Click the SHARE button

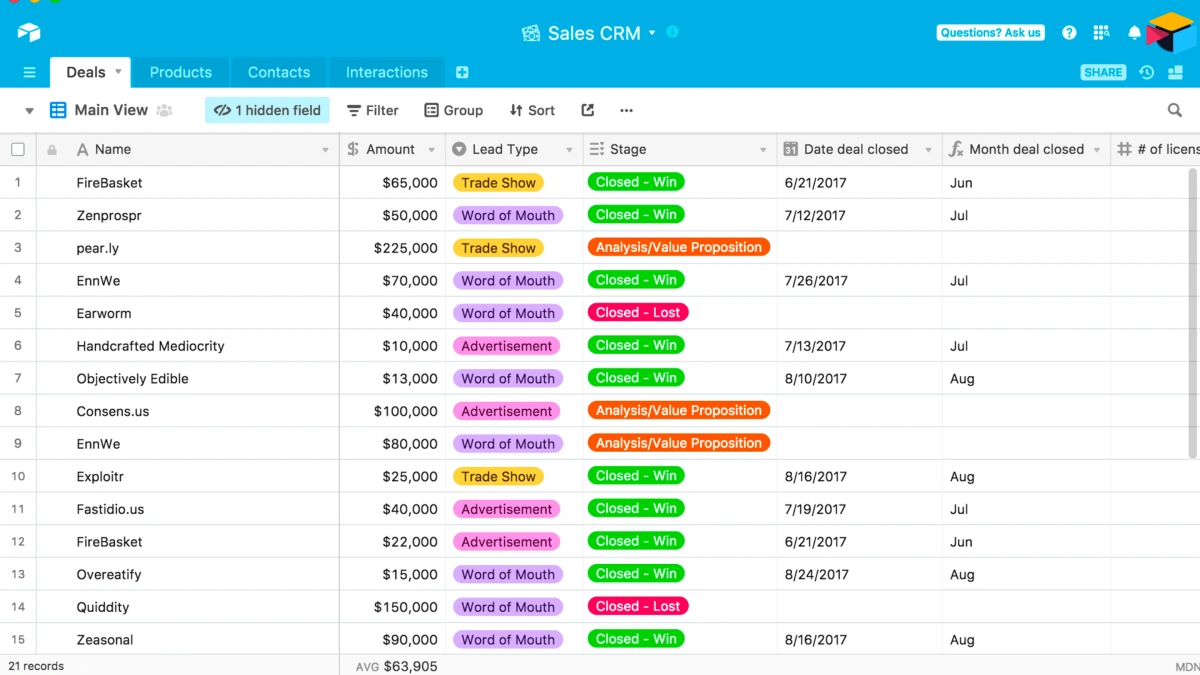pyautogui.click(x=1103, y=72)
